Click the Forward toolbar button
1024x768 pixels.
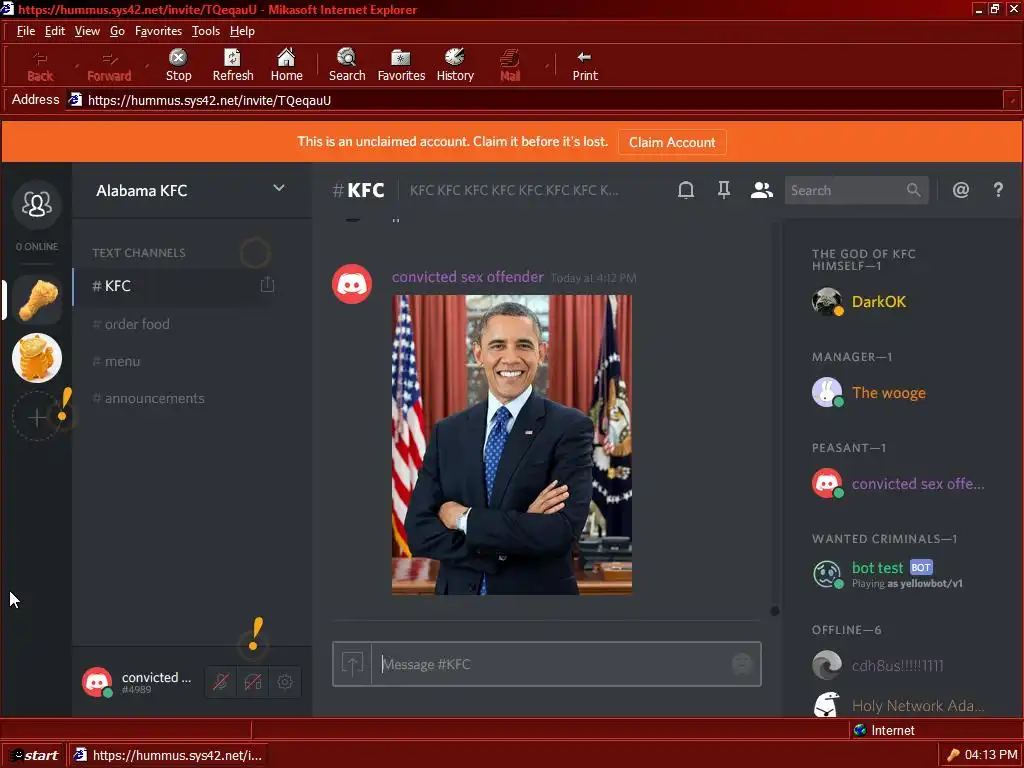click(x=109, y=65)
